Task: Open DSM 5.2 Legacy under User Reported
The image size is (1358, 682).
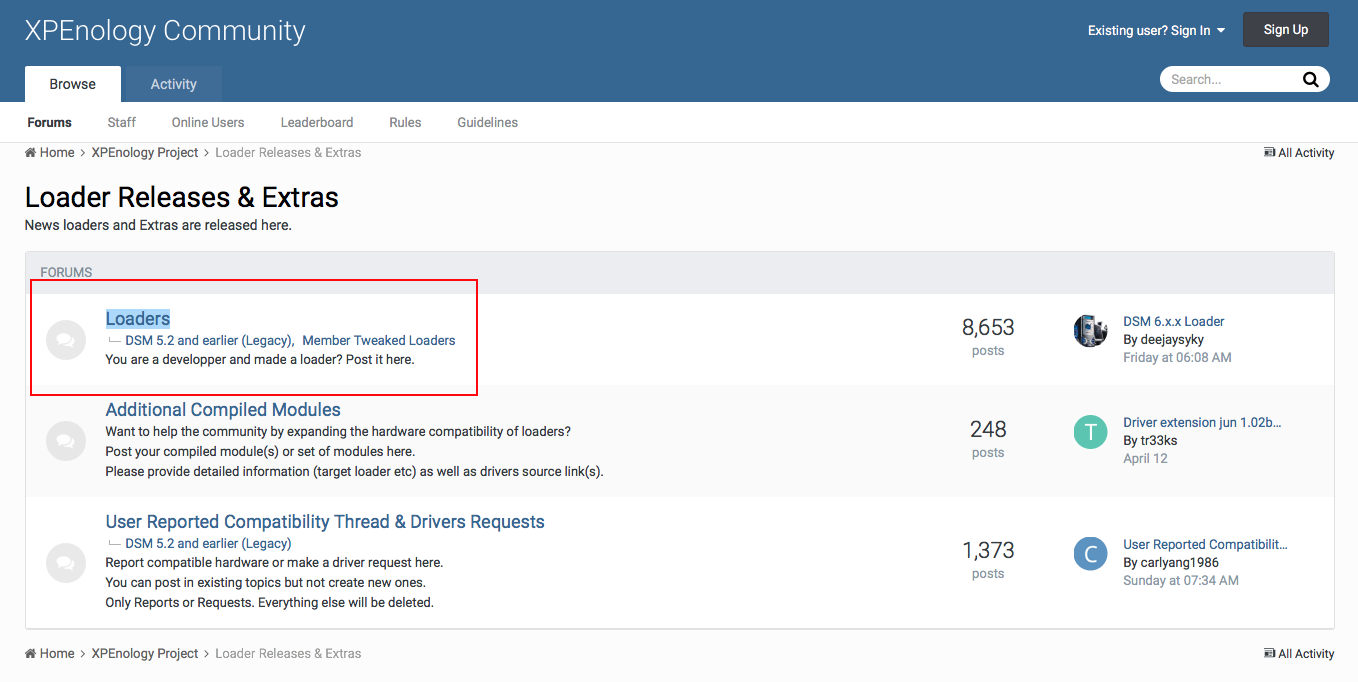Action: (208, 544)
